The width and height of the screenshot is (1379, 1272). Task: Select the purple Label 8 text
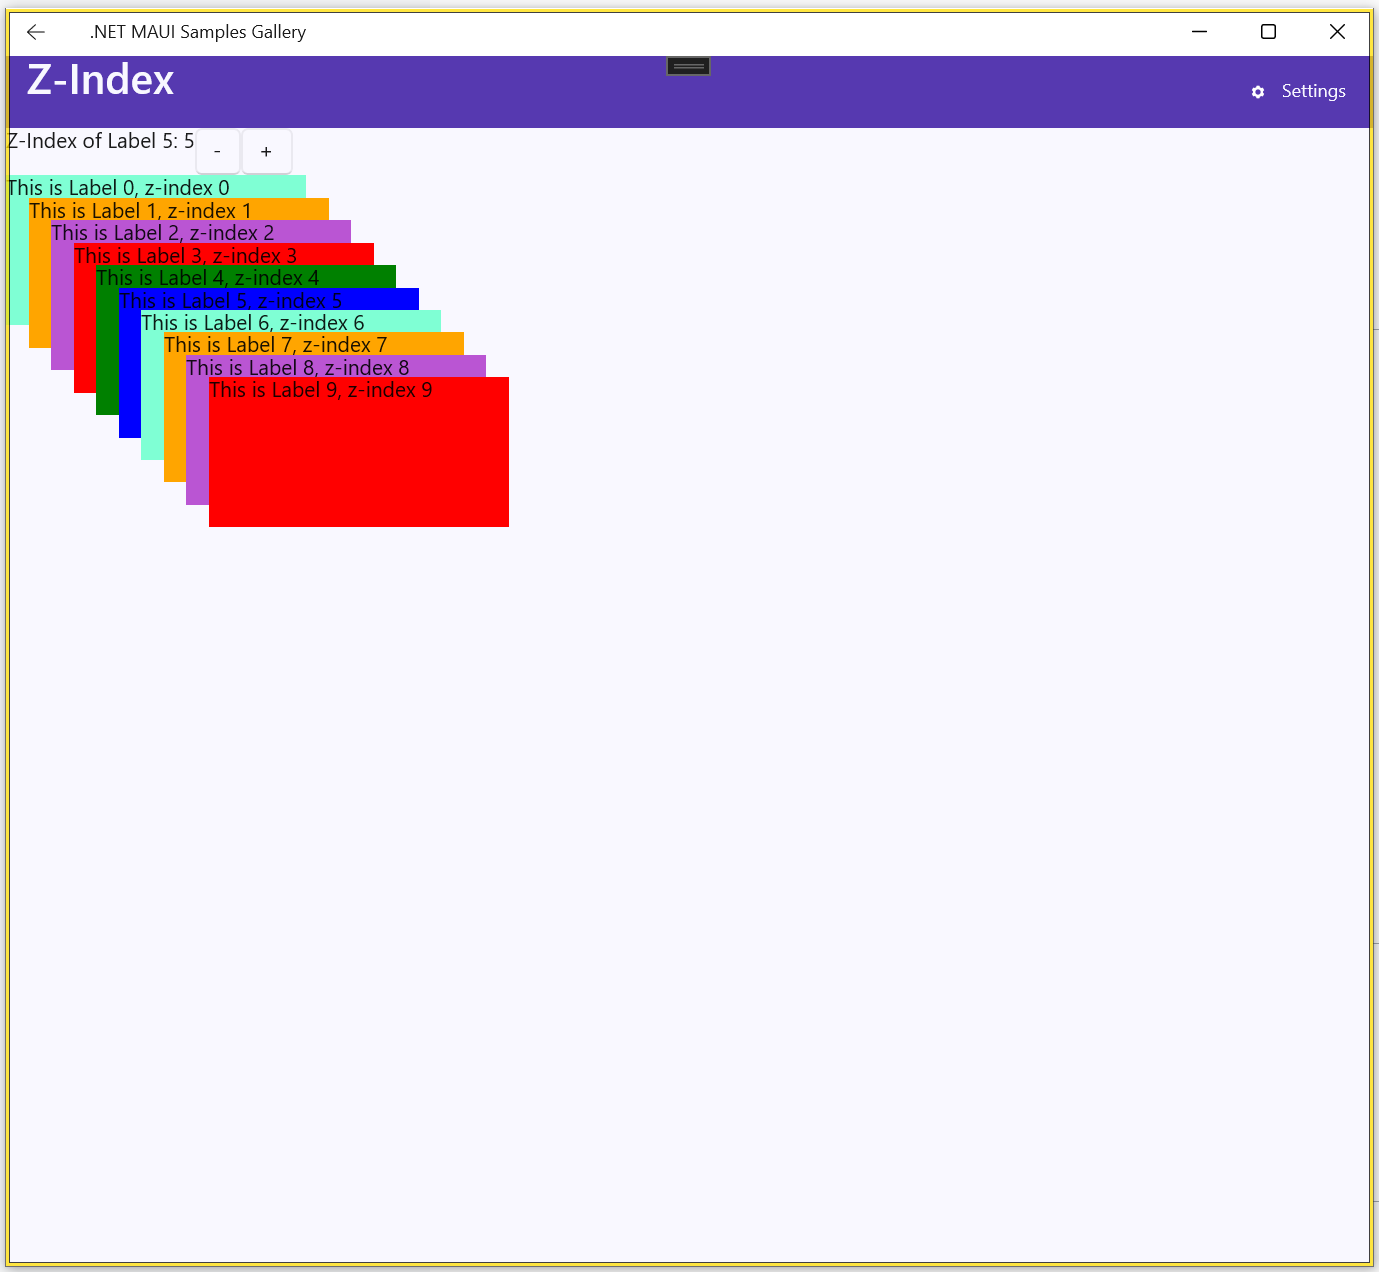point(297,368)
